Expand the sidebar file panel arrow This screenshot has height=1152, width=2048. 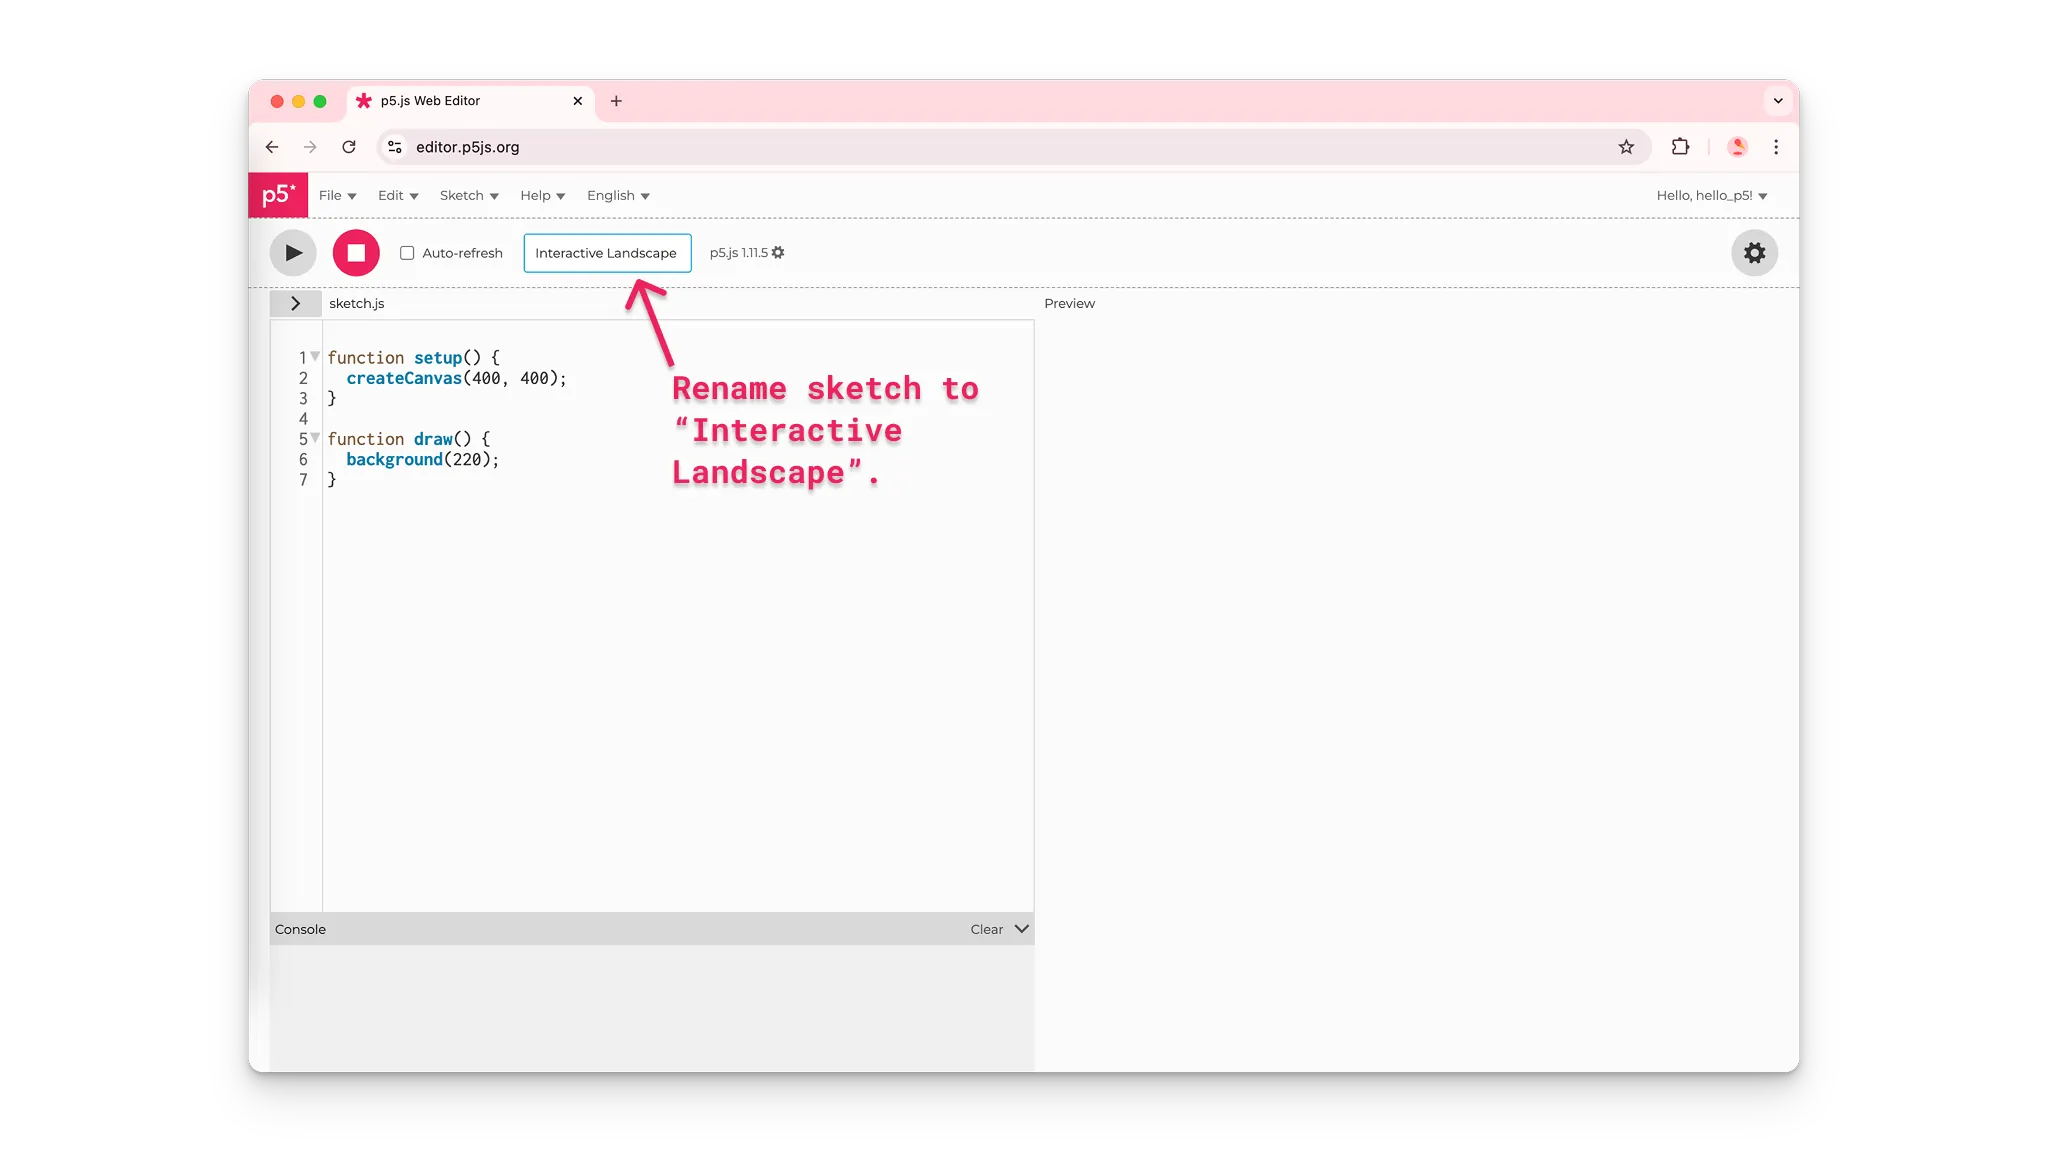point(295,302)
